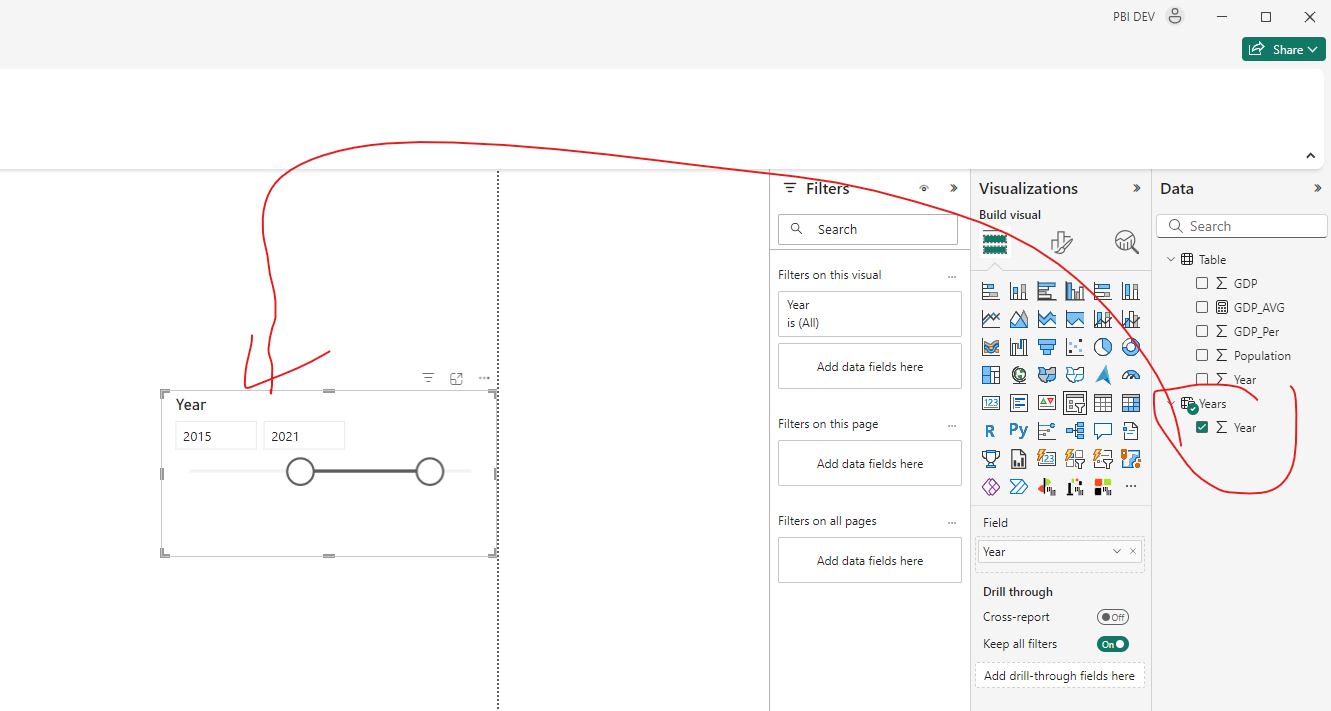Click the slicer start value box 2015

(216, 436)
